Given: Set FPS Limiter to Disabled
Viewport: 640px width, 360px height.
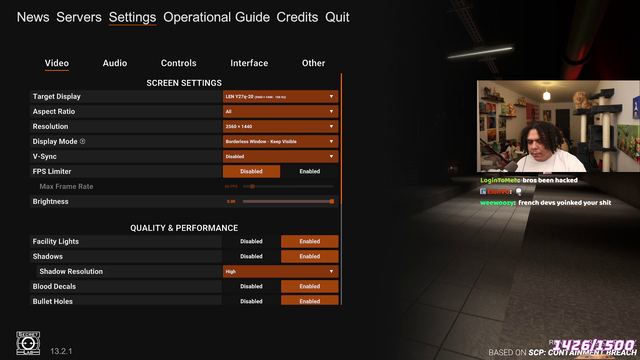Looking at the screenshot, I should point(251,171).
